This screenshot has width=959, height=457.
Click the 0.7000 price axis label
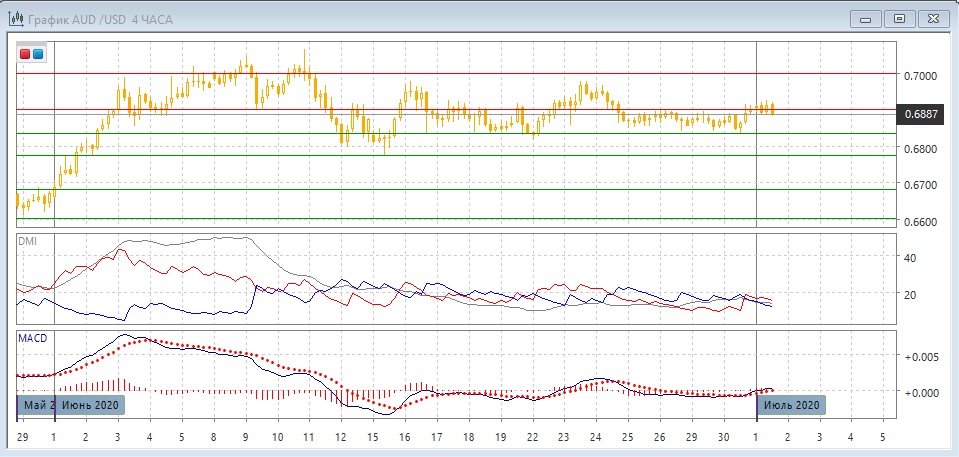[921, 76]
